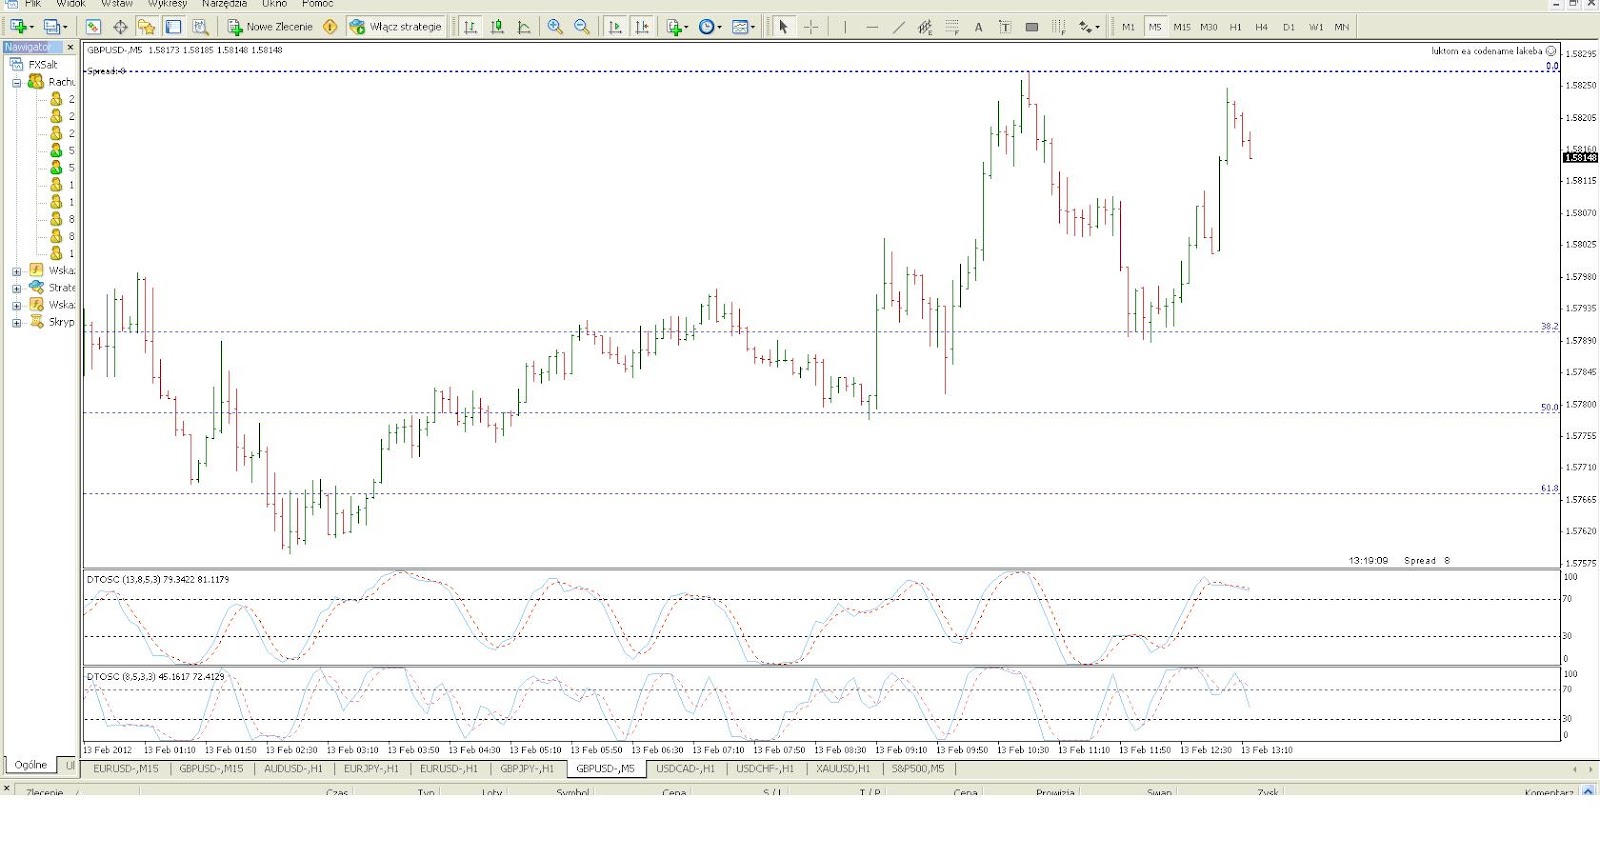The image size is (1600, 858).
Task: Toggle the Włącz strategie button
Action: pos(396,27)
